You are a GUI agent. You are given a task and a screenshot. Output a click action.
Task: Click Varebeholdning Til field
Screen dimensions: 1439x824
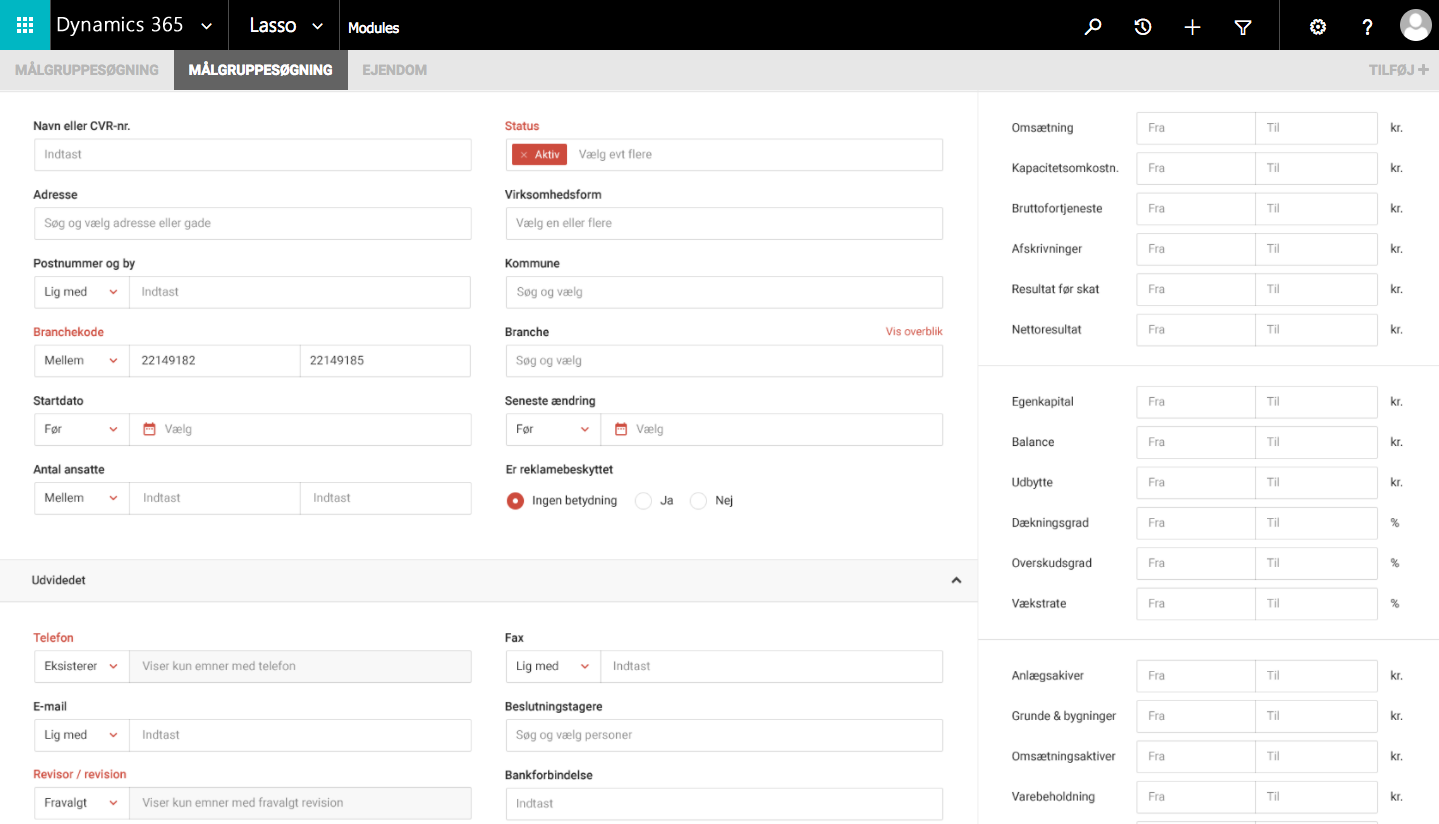tap(1317, 797)
